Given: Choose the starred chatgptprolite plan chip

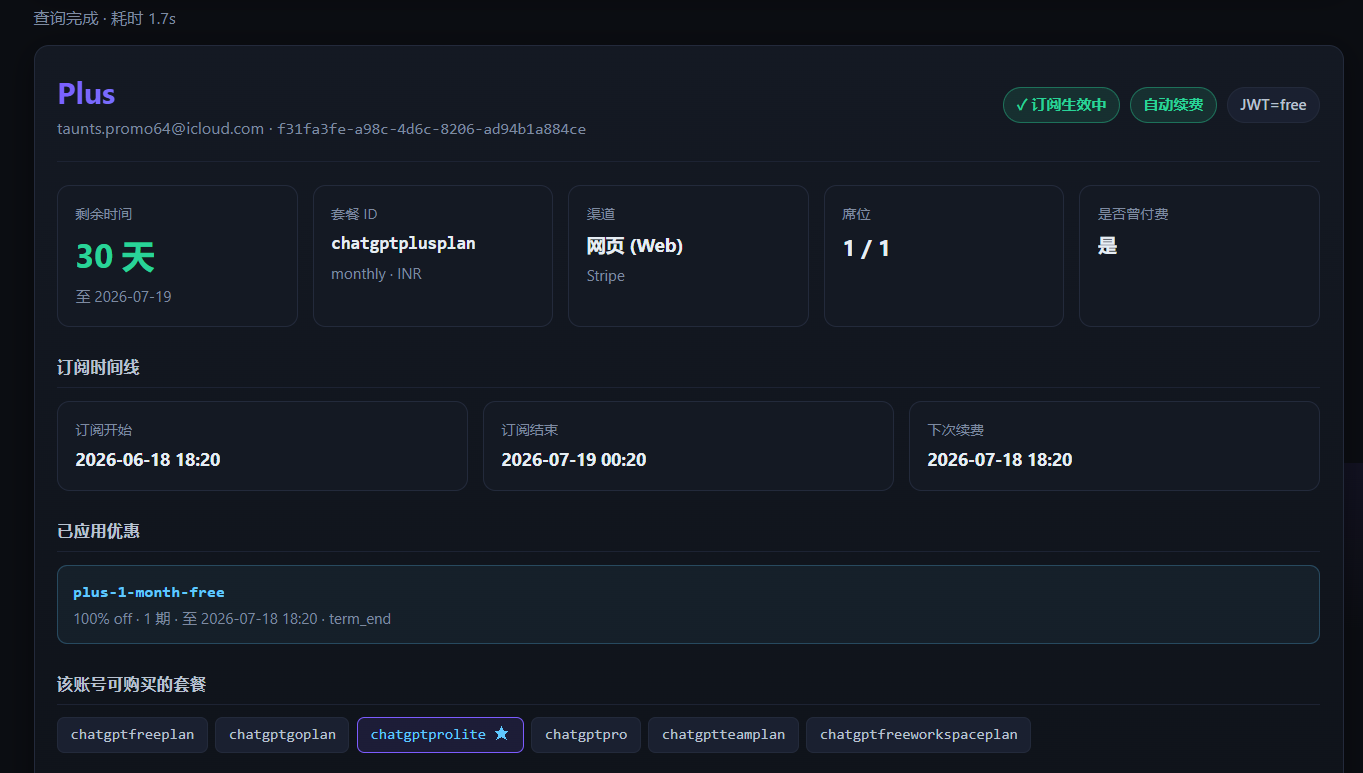Looking at the screenshot, I should click(440, 735).
